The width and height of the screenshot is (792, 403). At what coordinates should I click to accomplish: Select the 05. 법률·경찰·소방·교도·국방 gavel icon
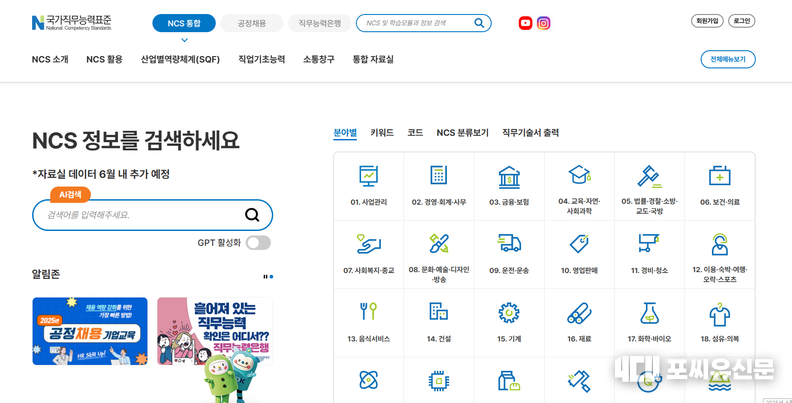coord(649,176)
